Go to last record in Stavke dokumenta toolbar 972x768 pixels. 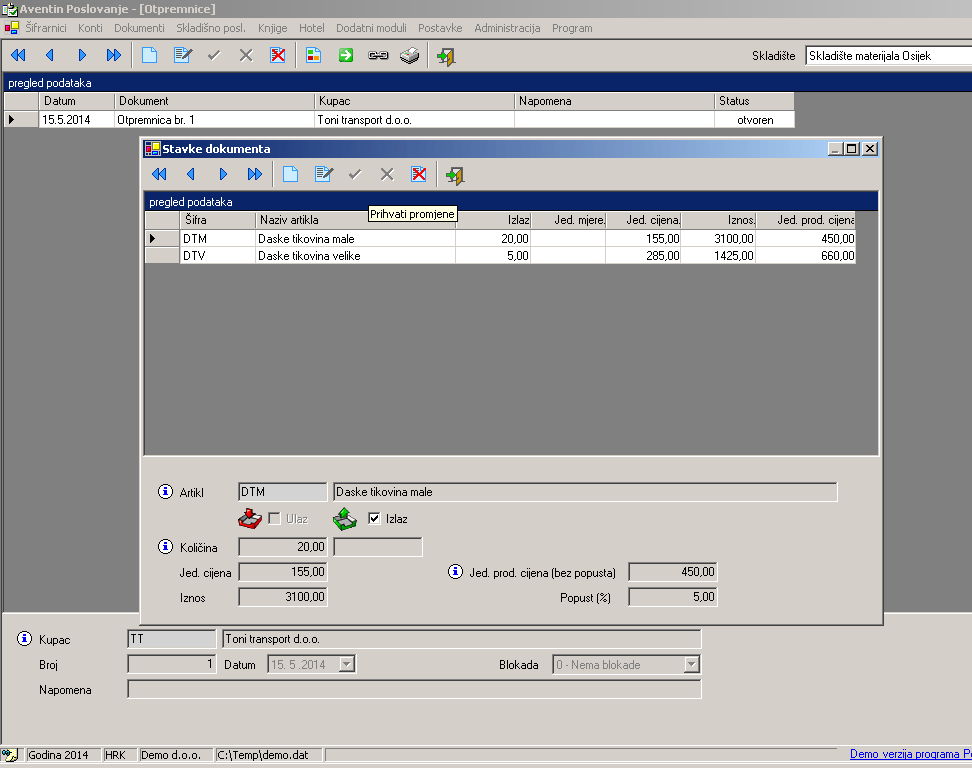click(x=255, y=175)
